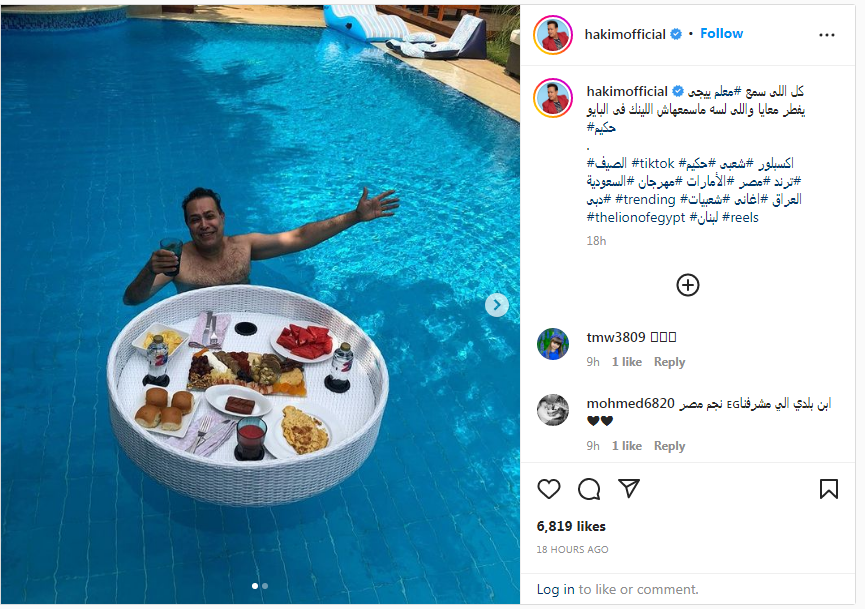This screenshot has width=865, height=609.
Task: Open the #trending hashtag link
Action: coord(645,199)
